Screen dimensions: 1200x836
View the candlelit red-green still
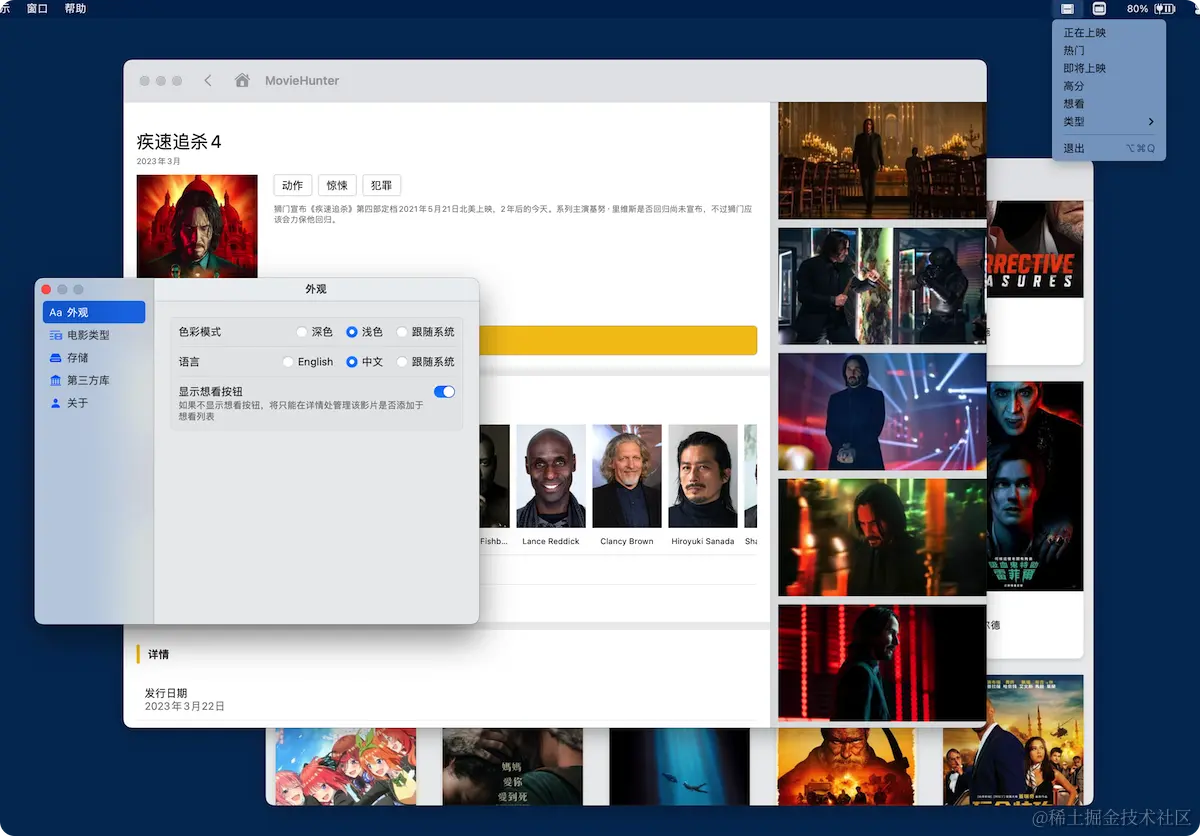[x=882, y=537]
